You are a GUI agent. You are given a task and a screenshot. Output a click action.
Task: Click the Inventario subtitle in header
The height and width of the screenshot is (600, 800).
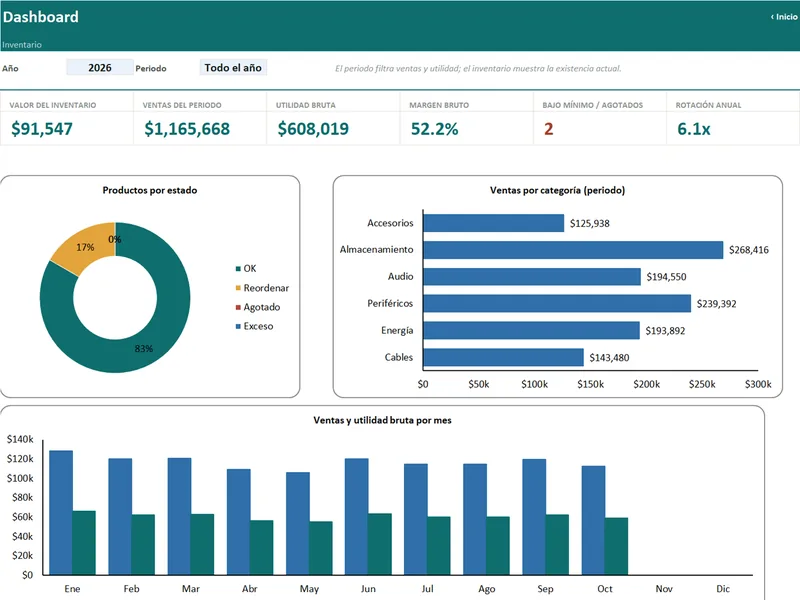click(22, 45)
